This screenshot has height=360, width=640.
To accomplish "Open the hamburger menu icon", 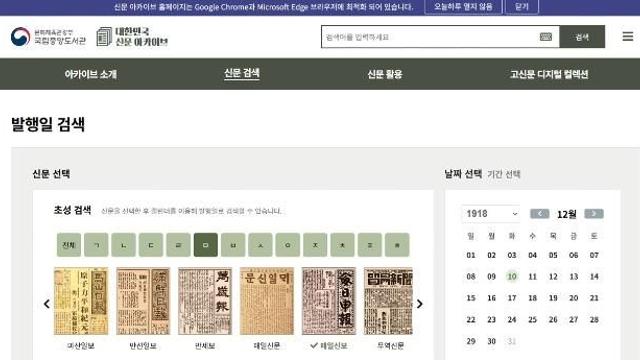I will point(628,37).
